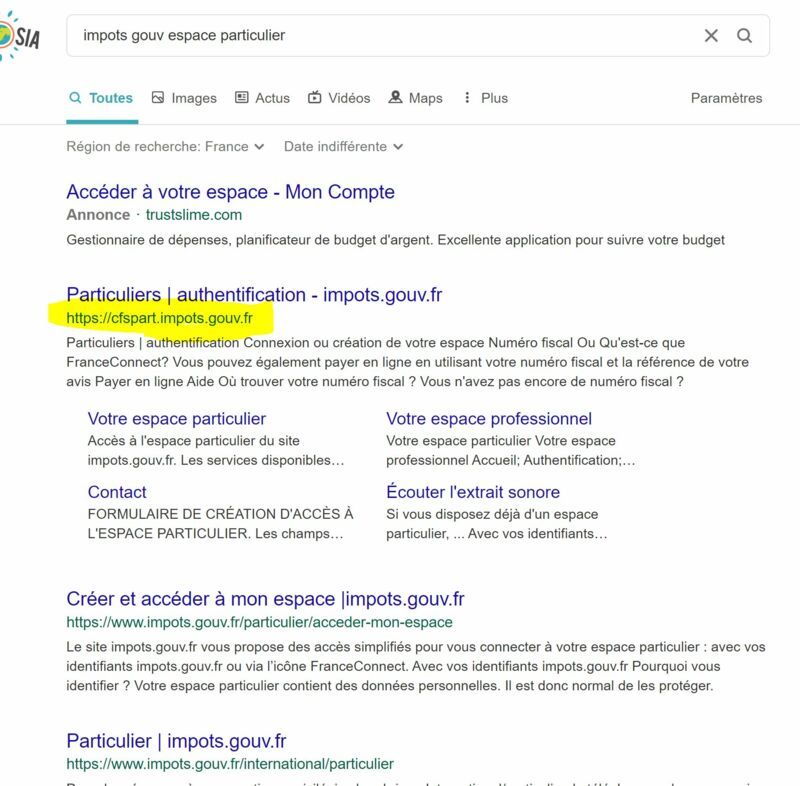
Task: Click the magnifying glass search icon
Action: click(745, 36)
